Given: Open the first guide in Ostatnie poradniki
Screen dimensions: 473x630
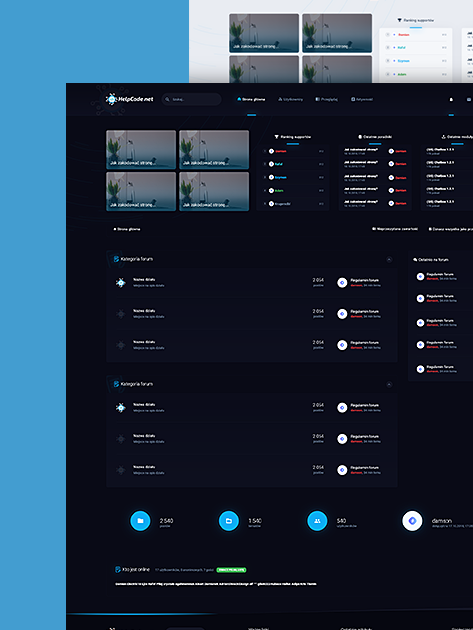Looking at the screenshot, I should tap(361, 151).
